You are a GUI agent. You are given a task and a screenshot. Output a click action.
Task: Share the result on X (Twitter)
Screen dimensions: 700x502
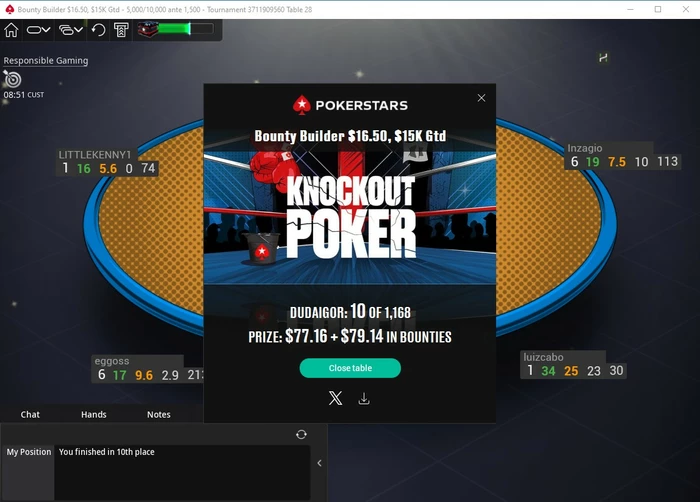point(335,398)
